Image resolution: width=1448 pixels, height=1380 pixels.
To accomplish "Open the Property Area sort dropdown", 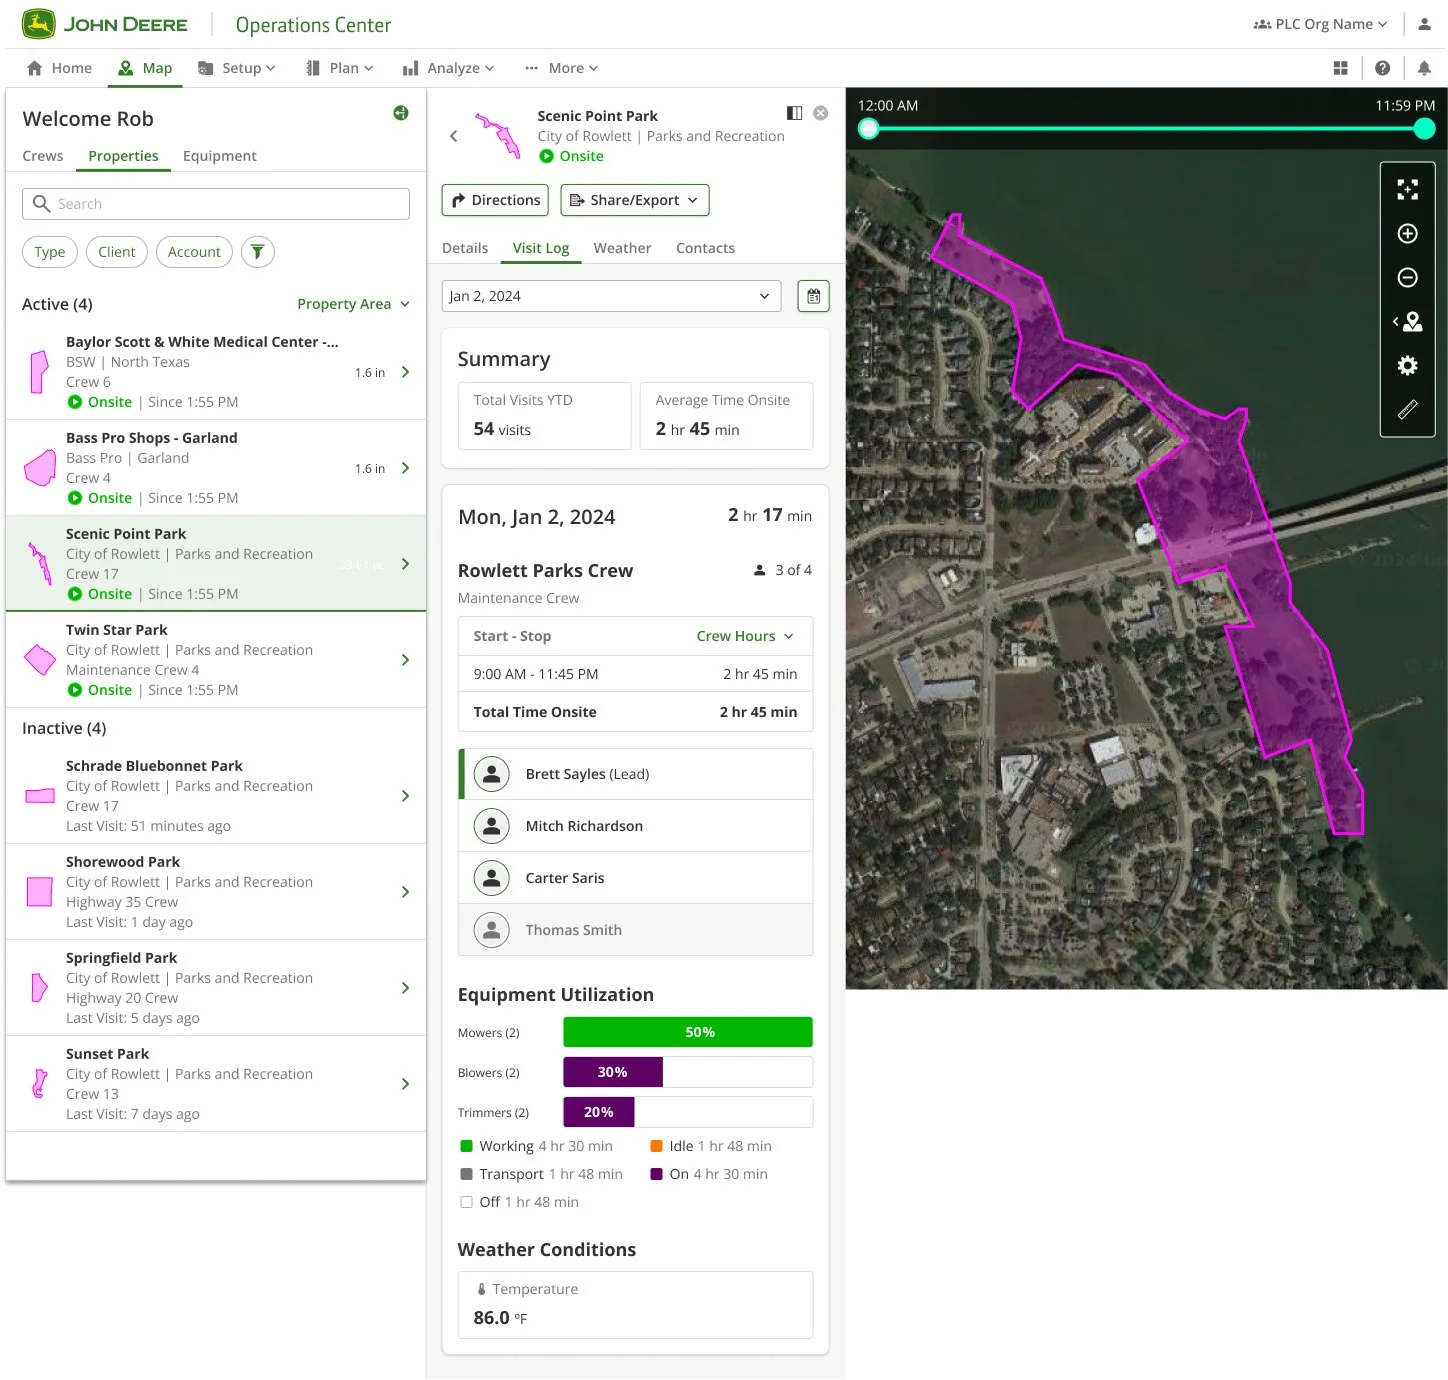I will (354, 304).
